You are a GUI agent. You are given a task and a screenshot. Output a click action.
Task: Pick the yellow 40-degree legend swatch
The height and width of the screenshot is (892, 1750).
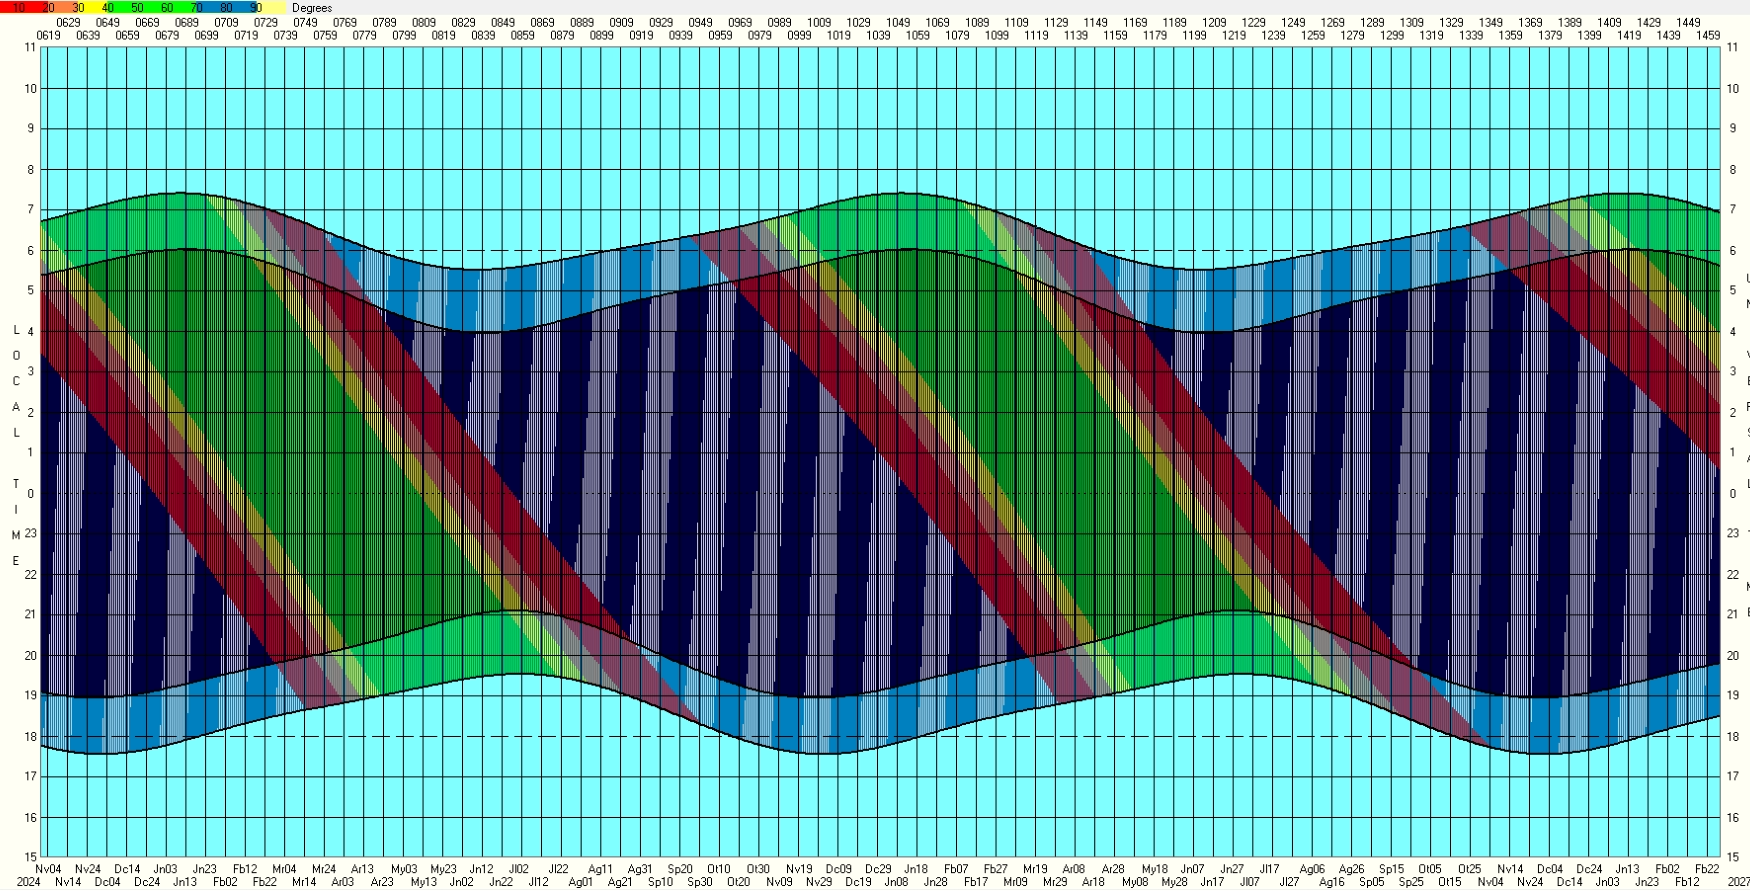click(107, 7)
